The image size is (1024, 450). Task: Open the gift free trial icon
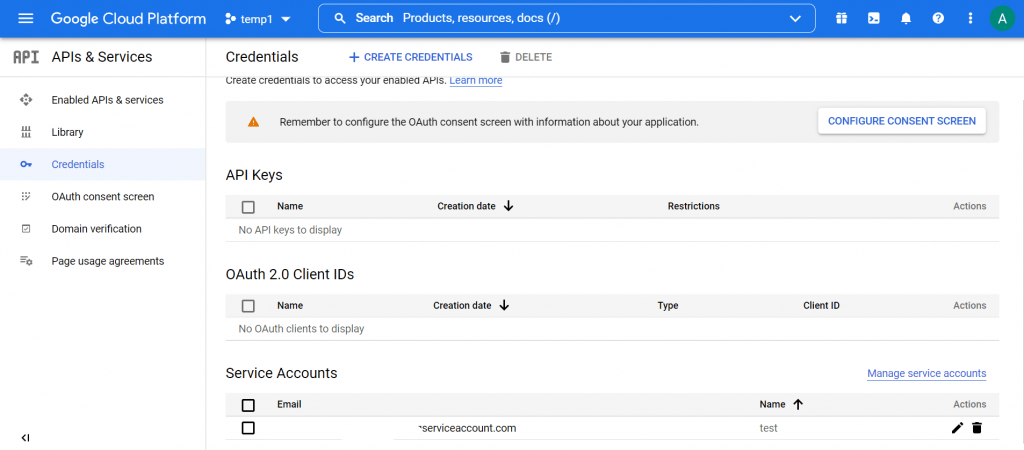pos(841,18)
